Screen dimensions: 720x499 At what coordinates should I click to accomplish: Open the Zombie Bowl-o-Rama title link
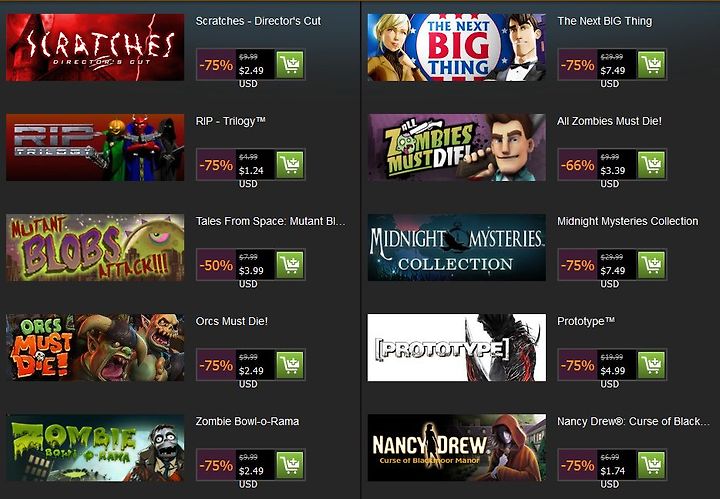click(247, 421)
